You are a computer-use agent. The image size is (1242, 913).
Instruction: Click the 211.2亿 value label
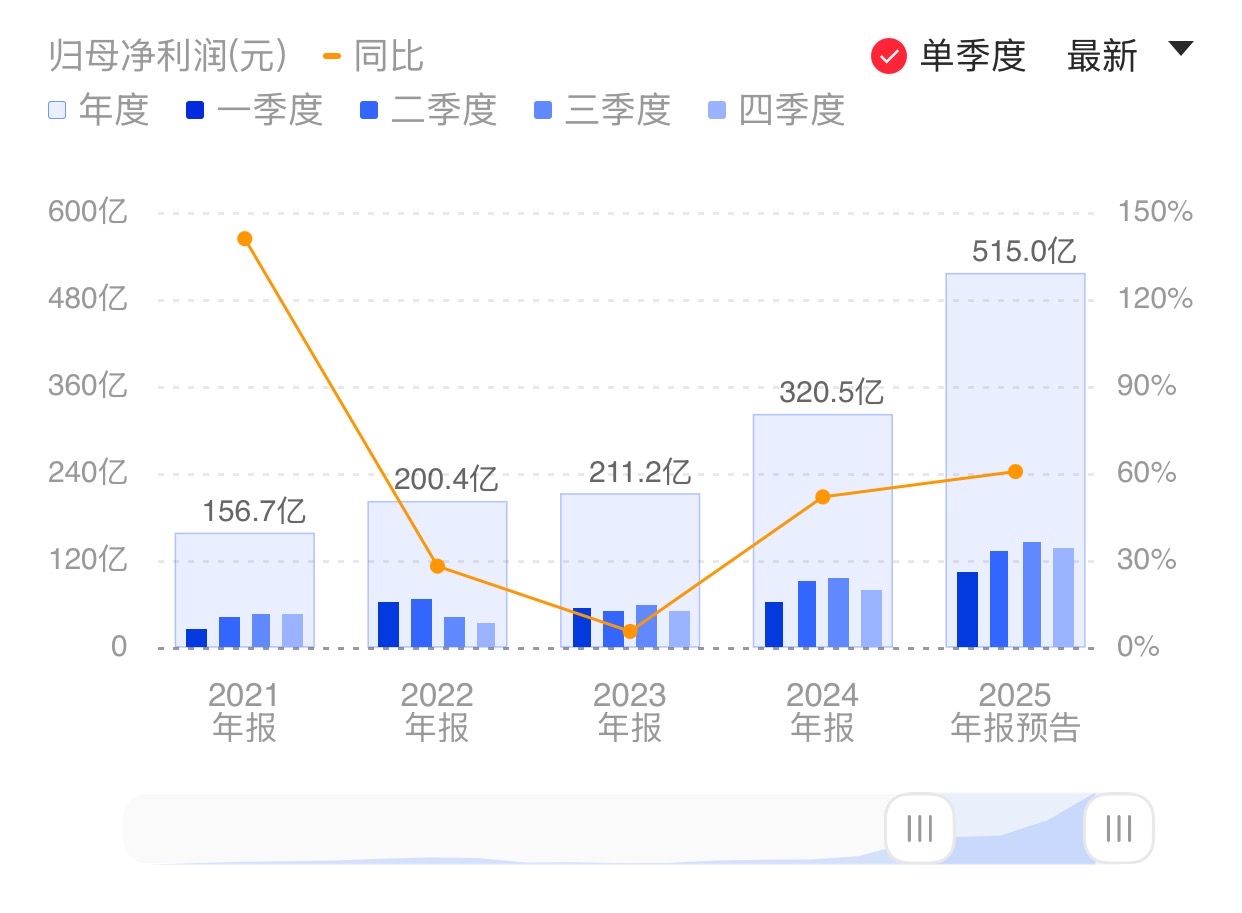tap(640, 470)
